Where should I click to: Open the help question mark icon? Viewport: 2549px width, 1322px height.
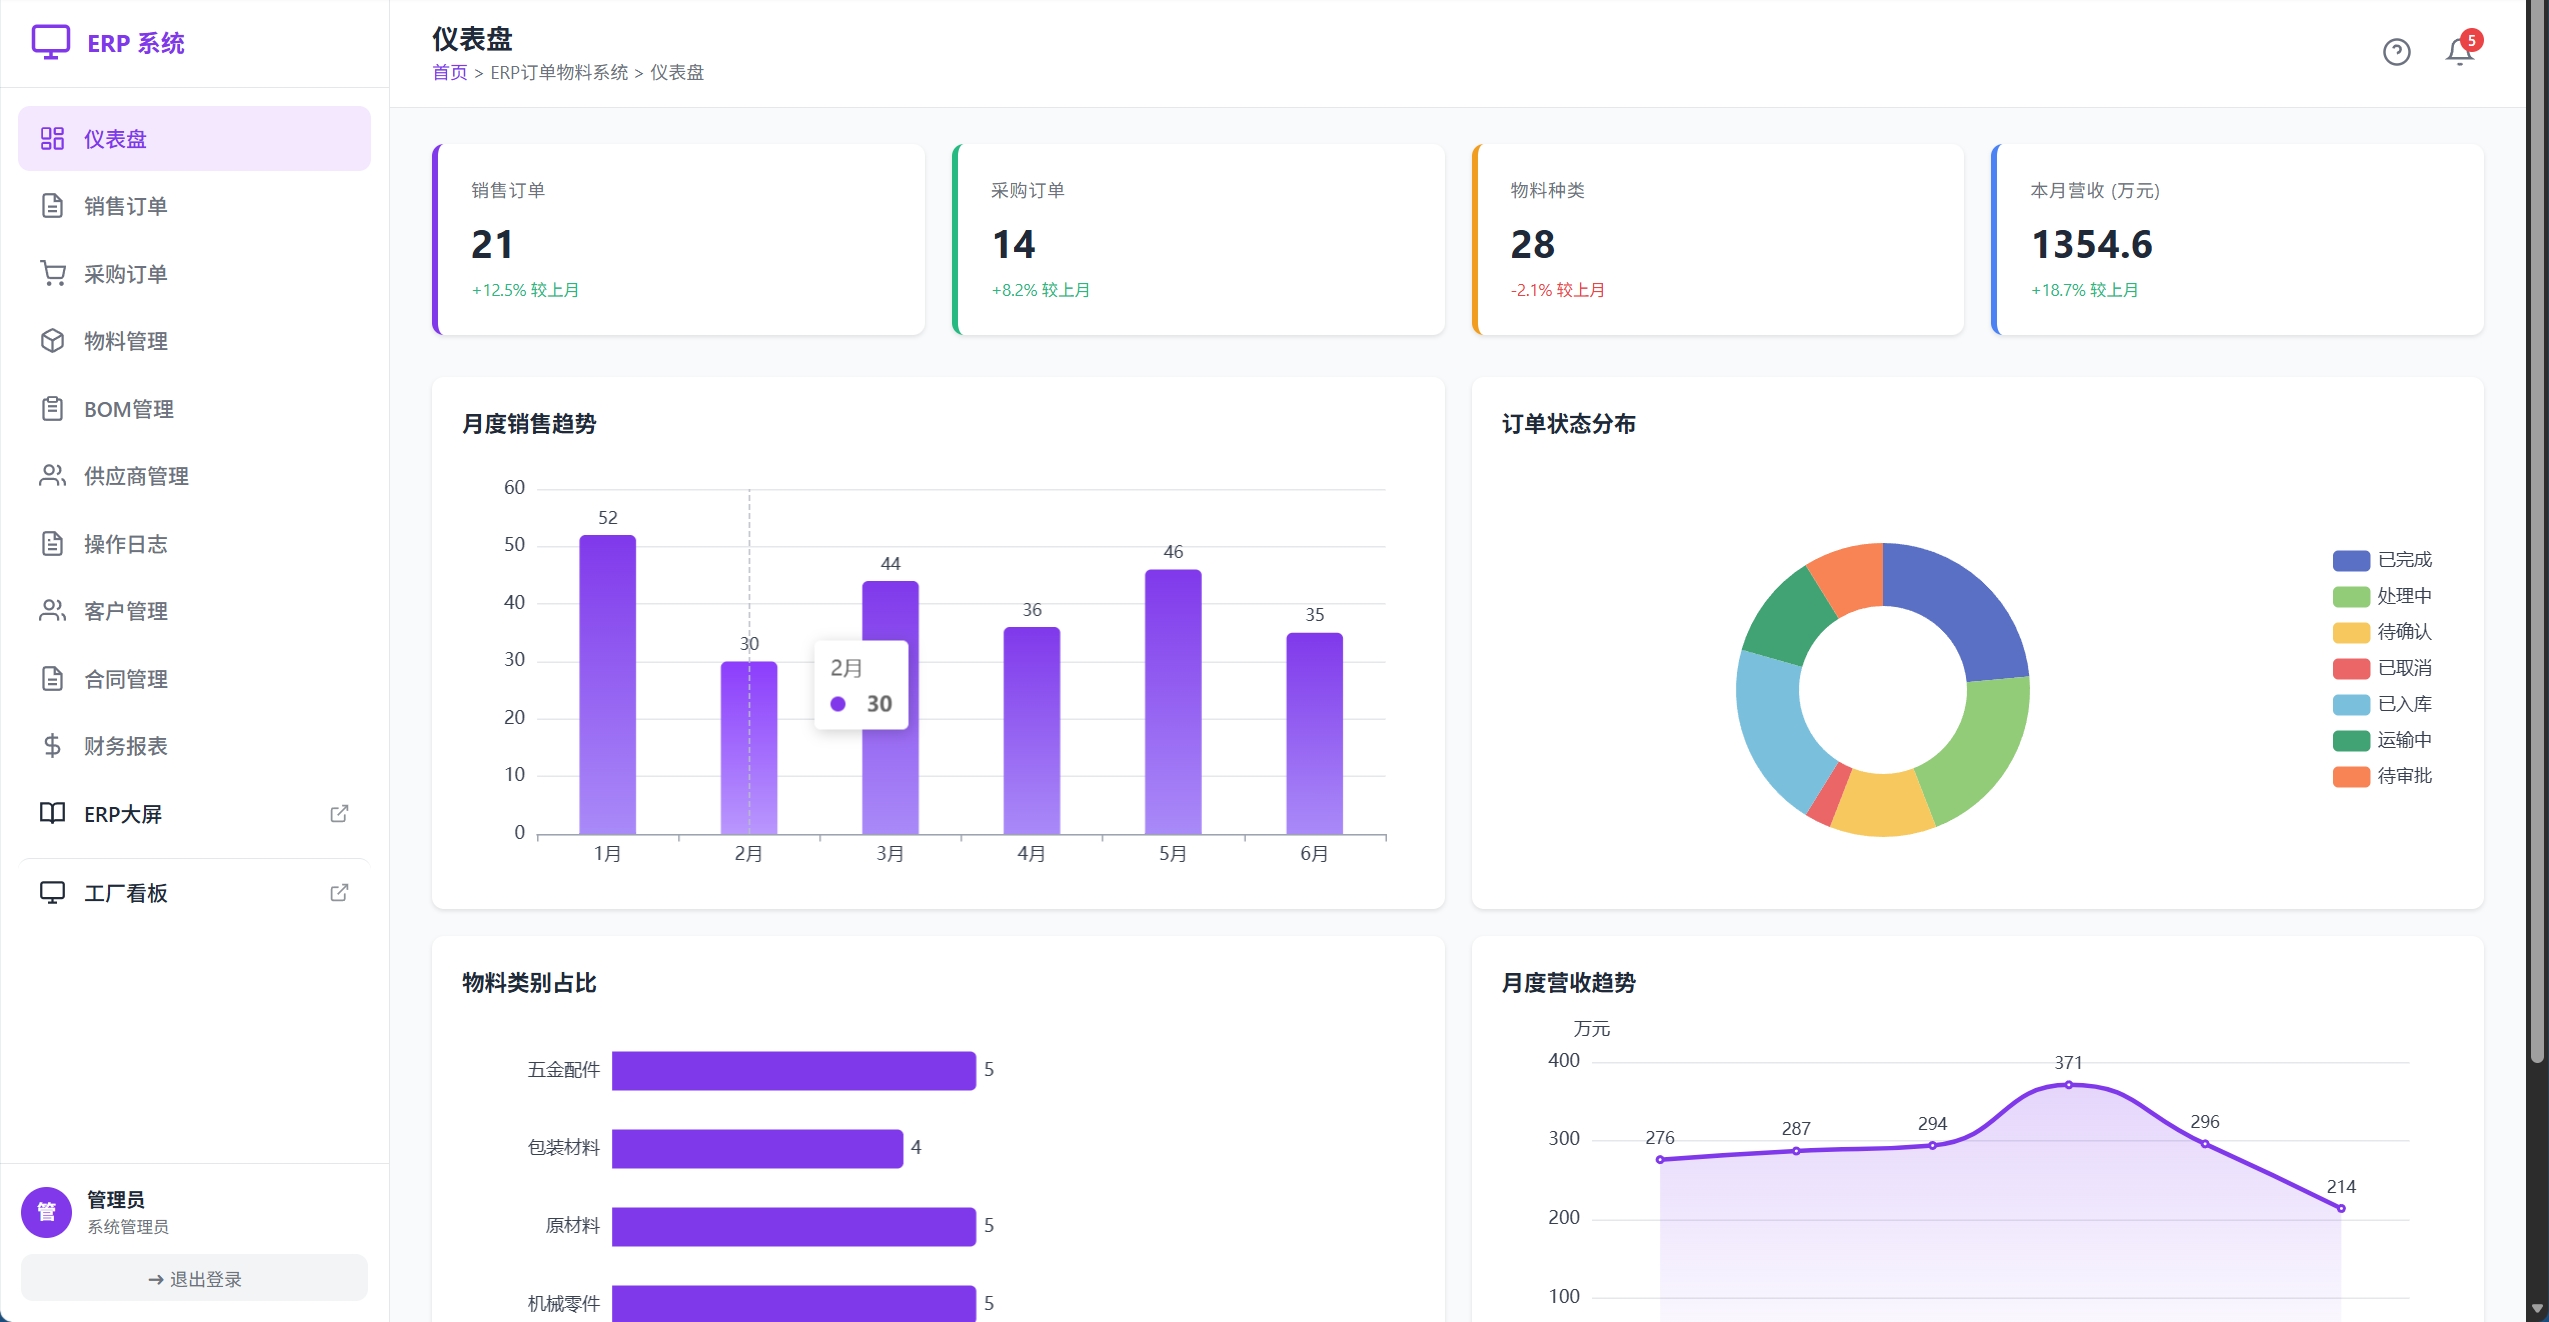pos(2396,52)
